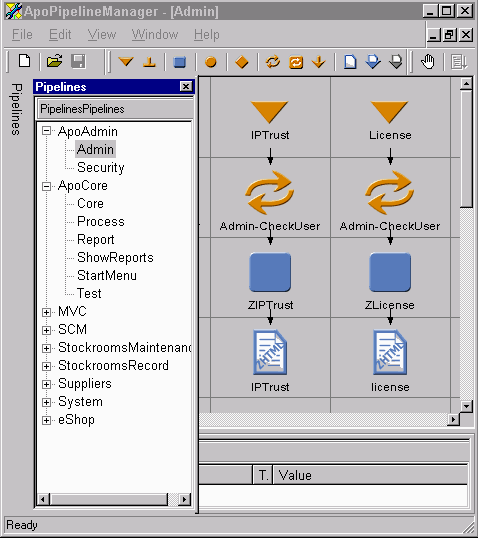Click the Save floppy disk icon

pos(78,62)
